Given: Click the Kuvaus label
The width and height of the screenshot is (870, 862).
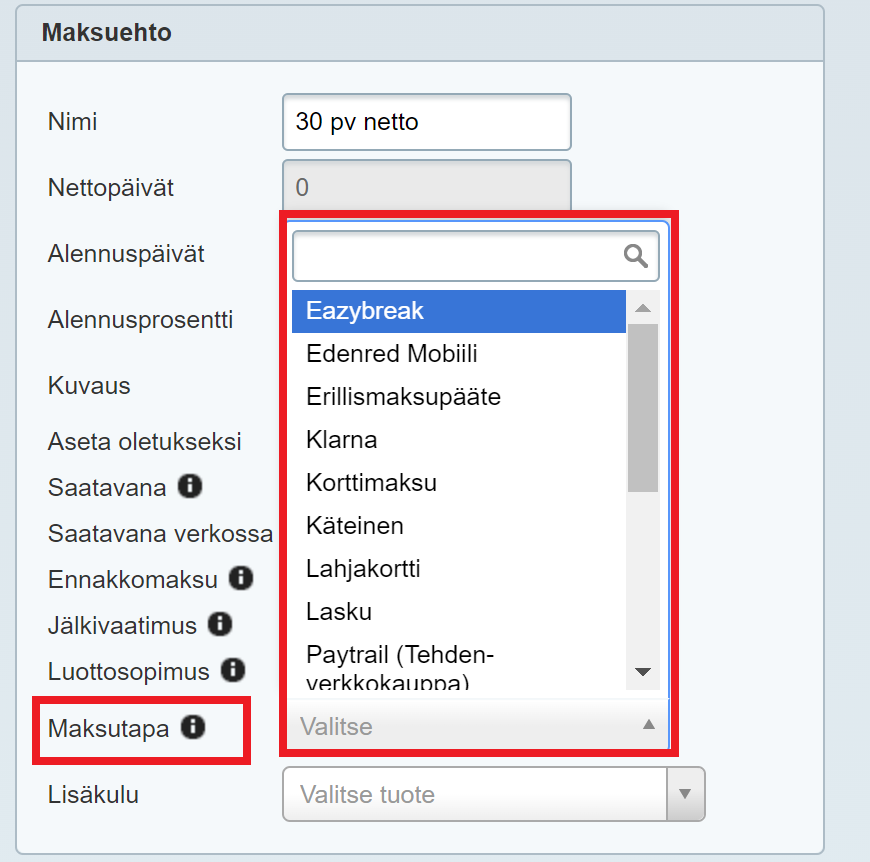Looking at the screenshot, I should (x=89, y=386).
